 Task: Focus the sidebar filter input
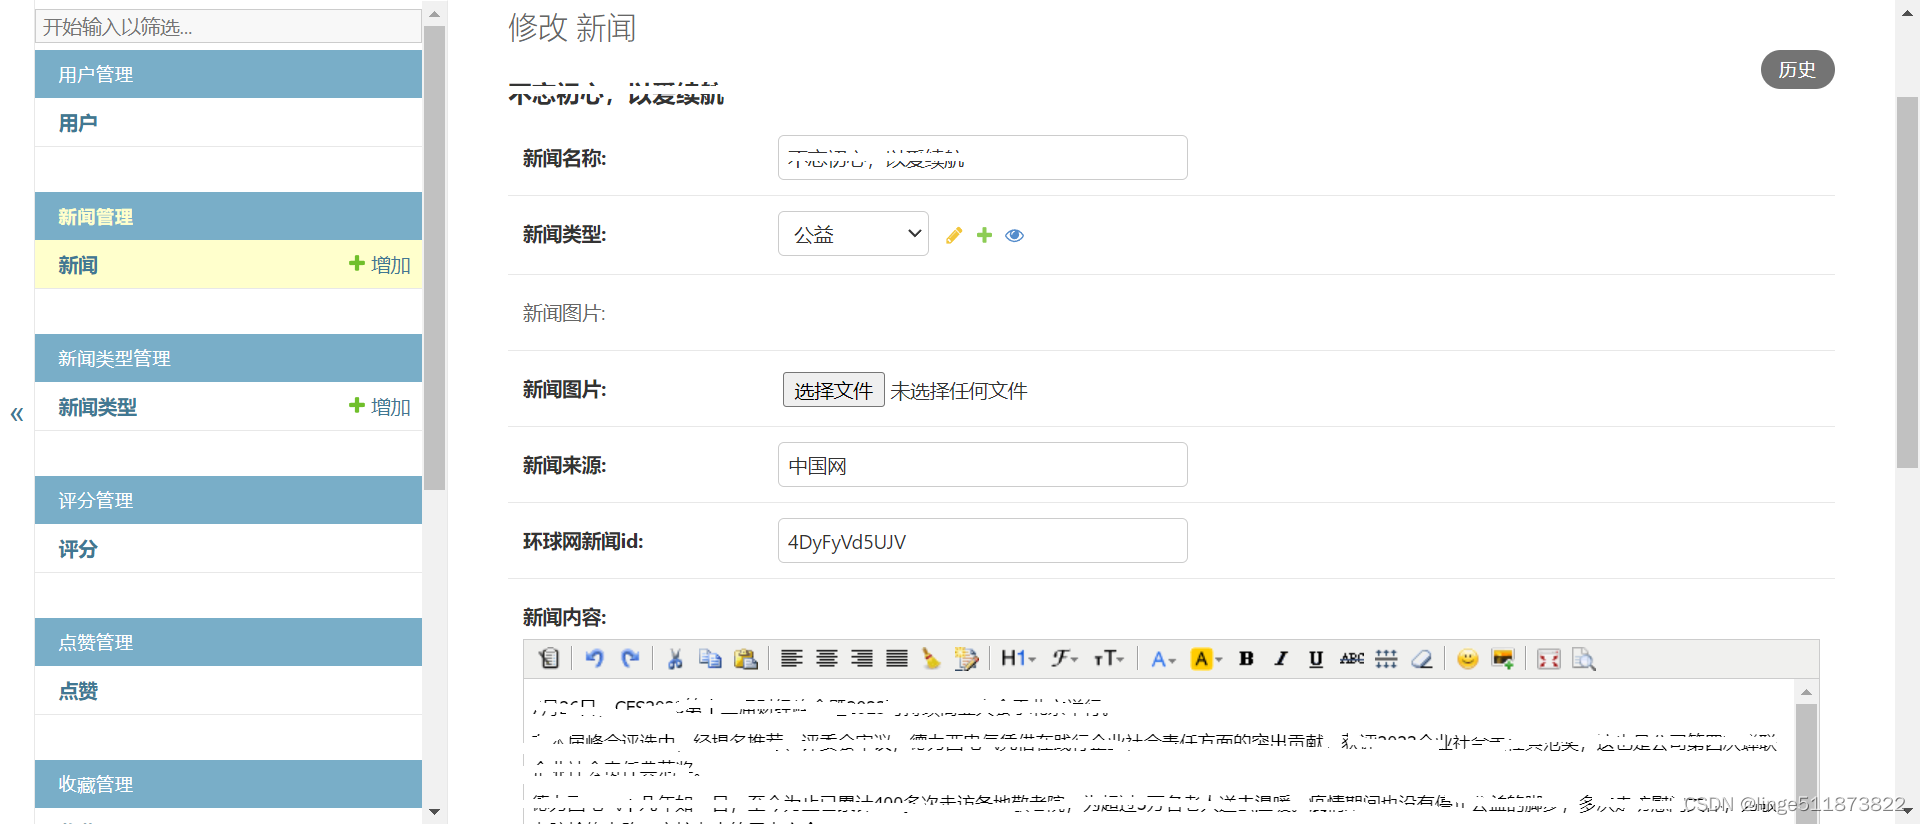(228, 26)
